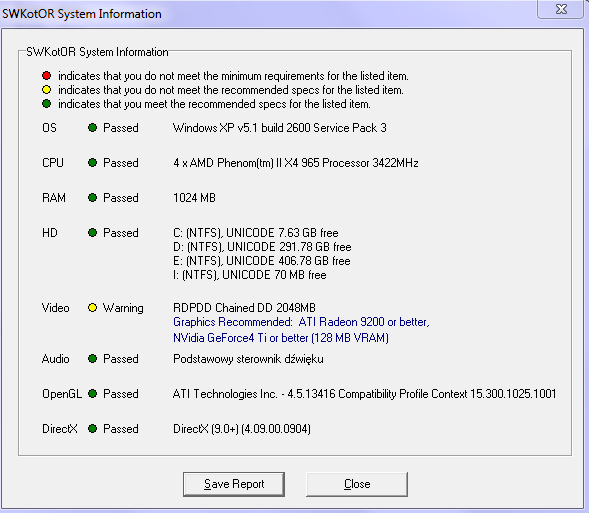Click the 'do not meet the minimum requirements' legend text
589x513 pixels.
[x=233, y=76]
